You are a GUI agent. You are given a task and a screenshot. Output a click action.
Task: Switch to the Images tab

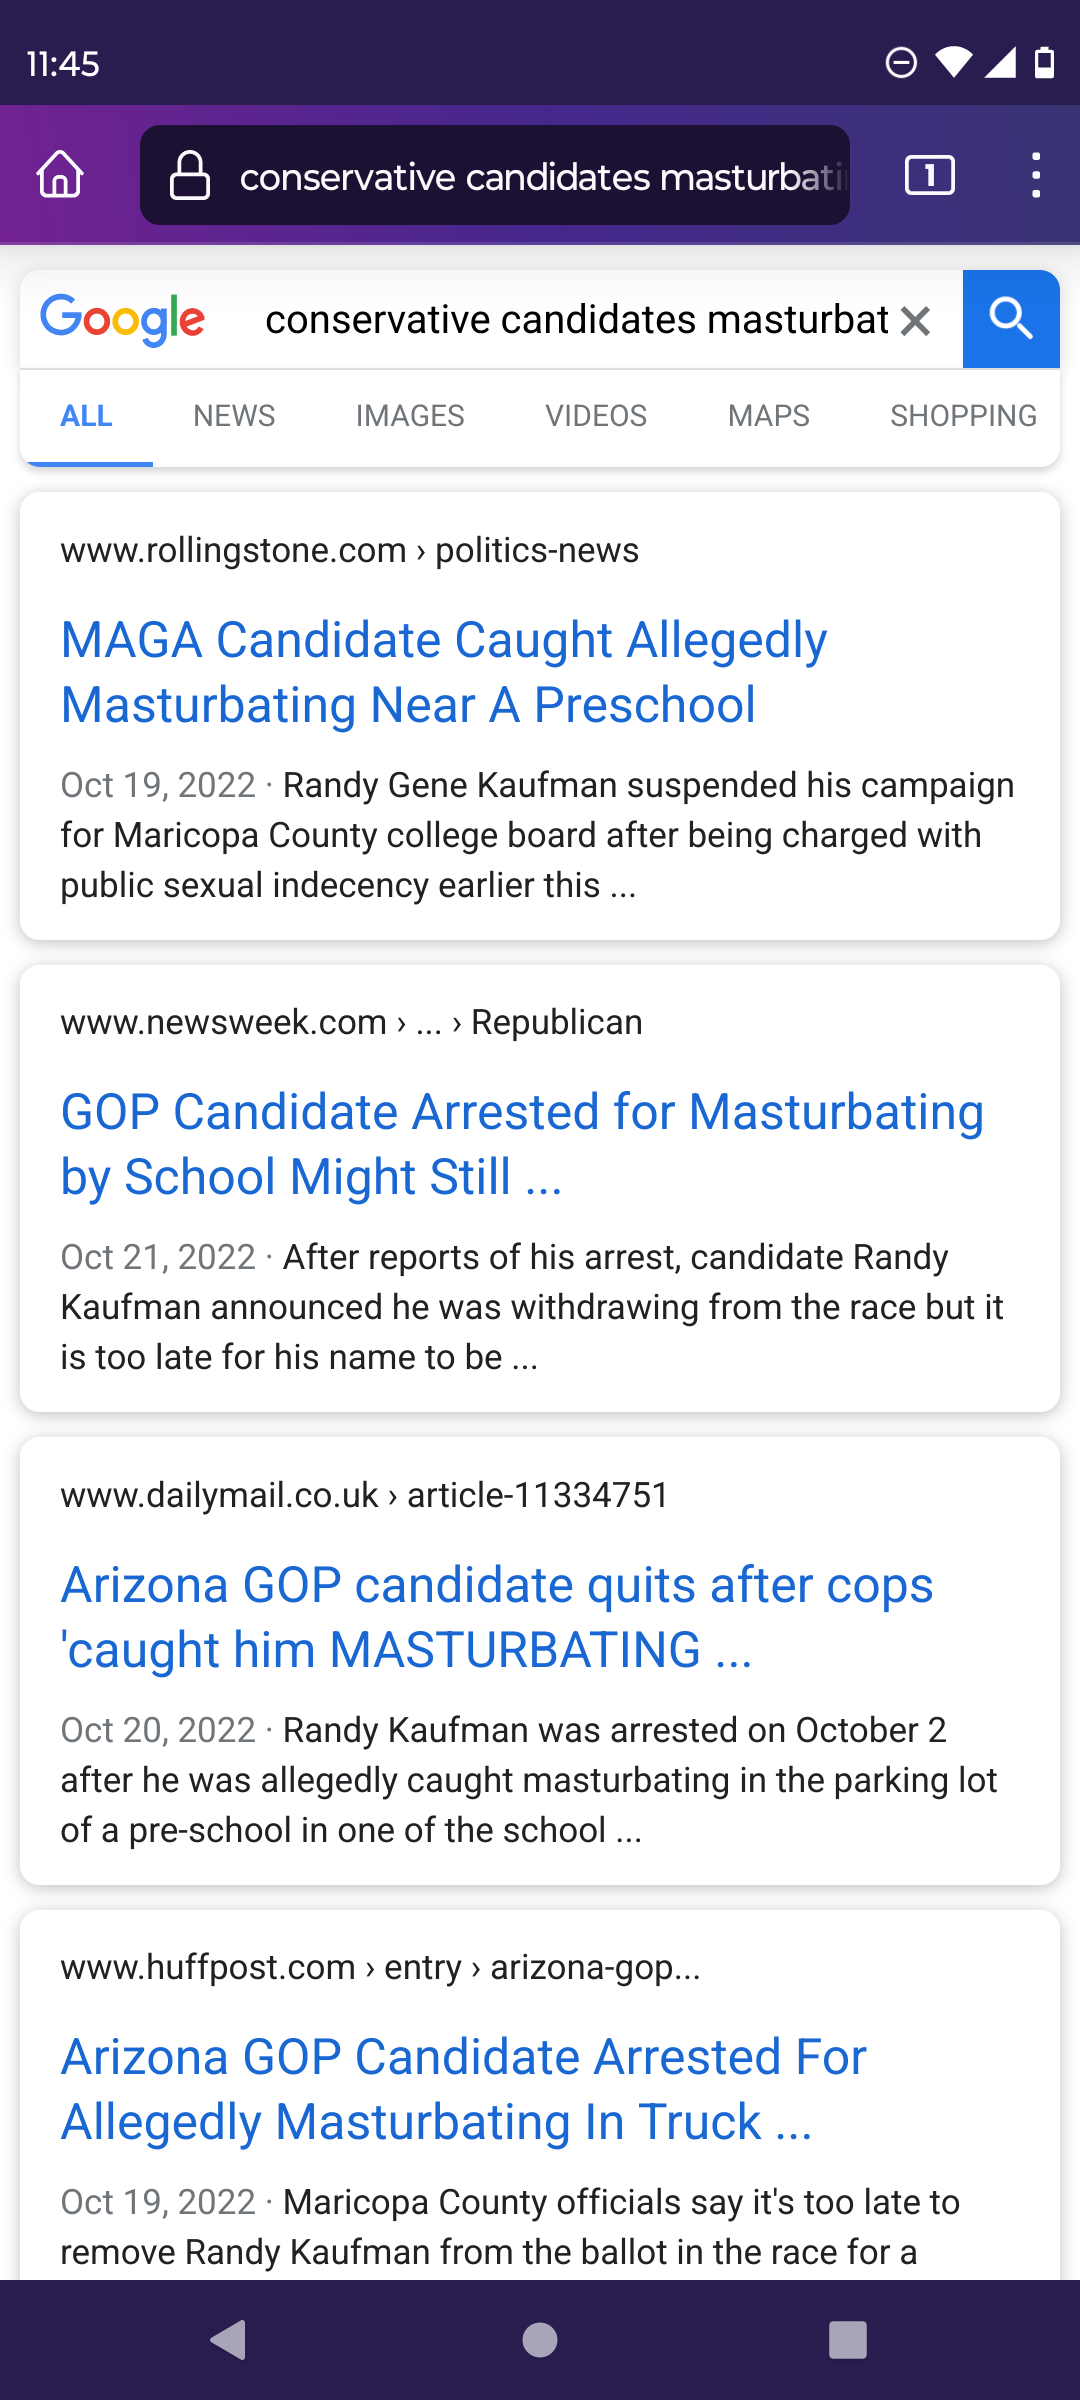(410, 416)
